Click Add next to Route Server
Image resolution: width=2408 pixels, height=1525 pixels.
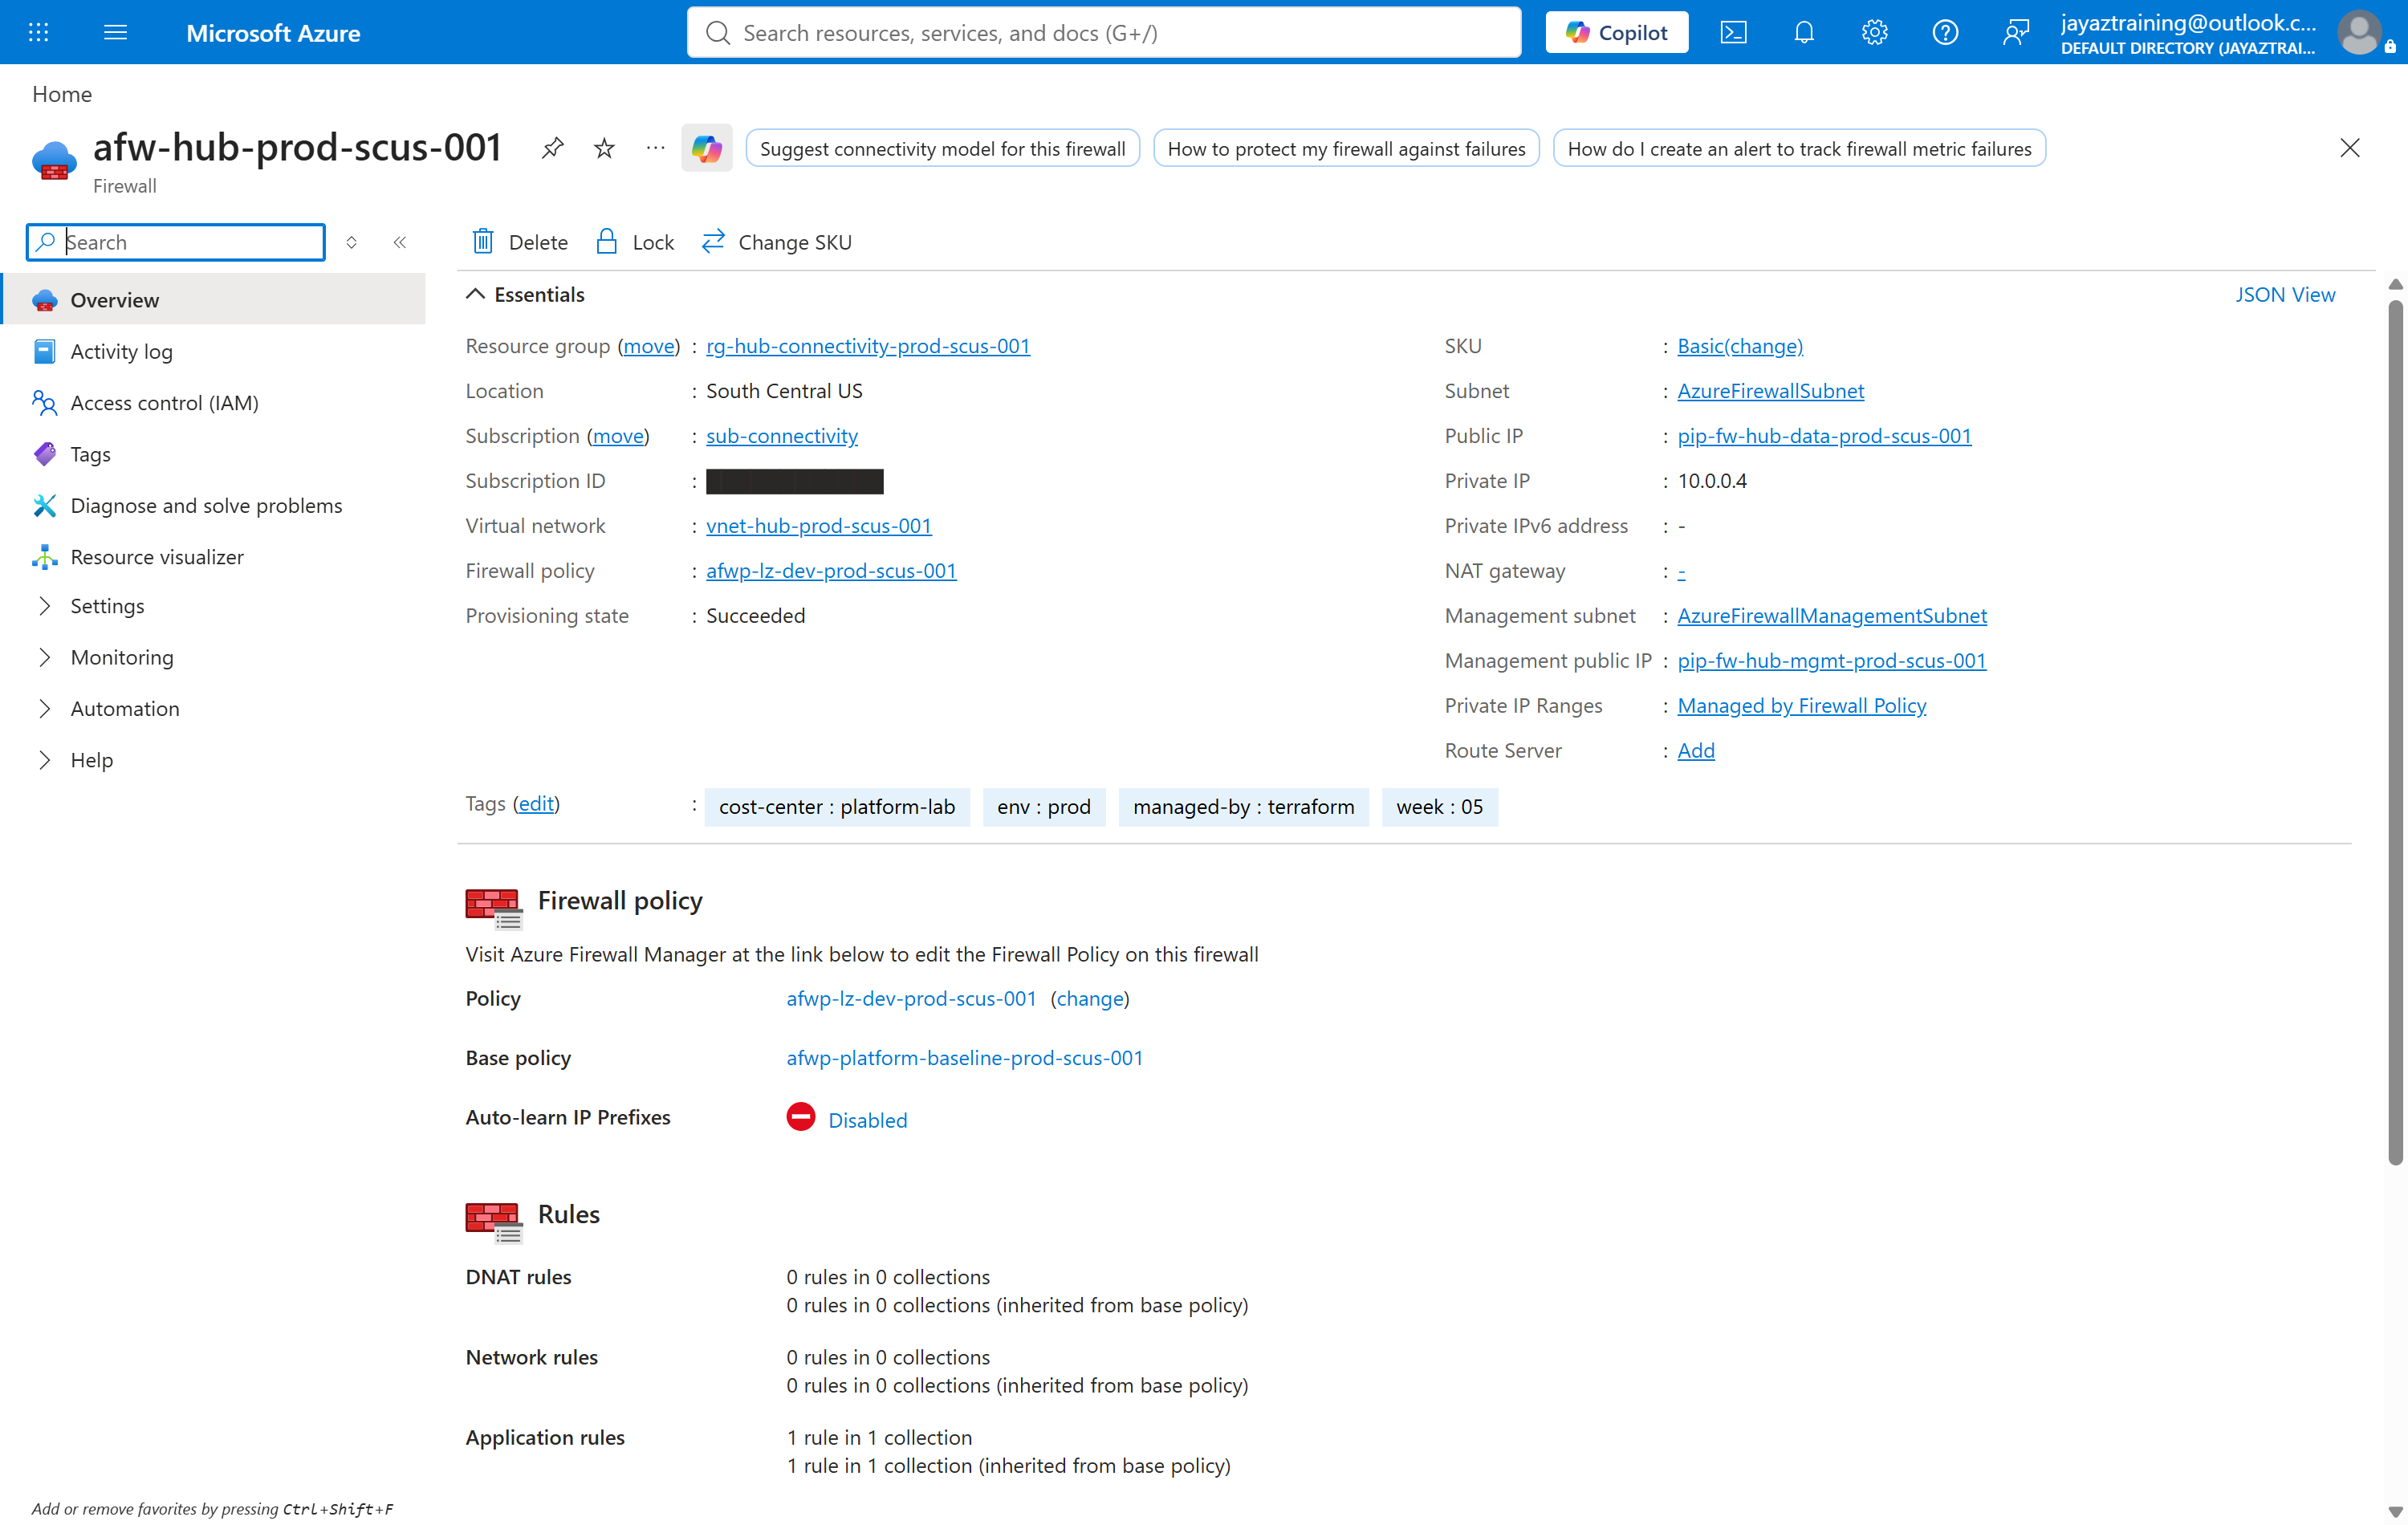(x=1696, y=751)
